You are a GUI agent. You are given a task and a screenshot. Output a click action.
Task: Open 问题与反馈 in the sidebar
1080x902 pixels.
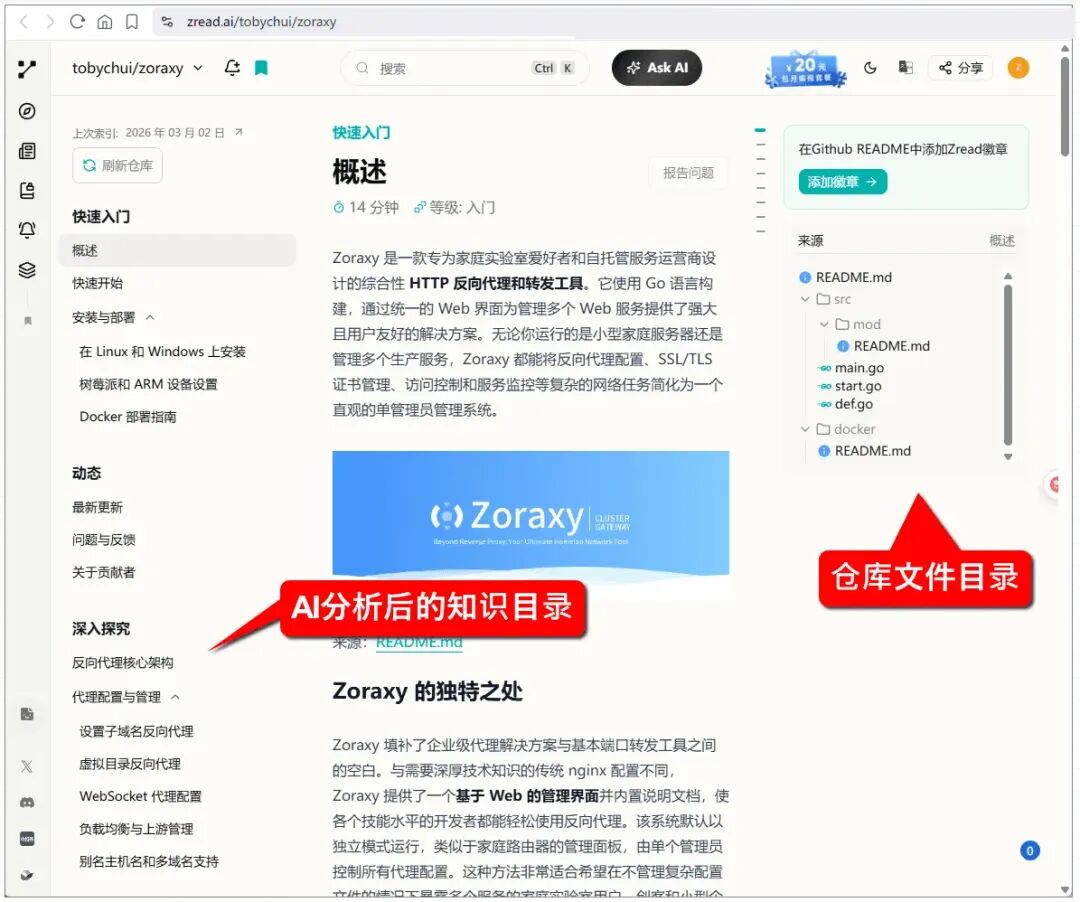pyautogui.click(x=104, y=540)
